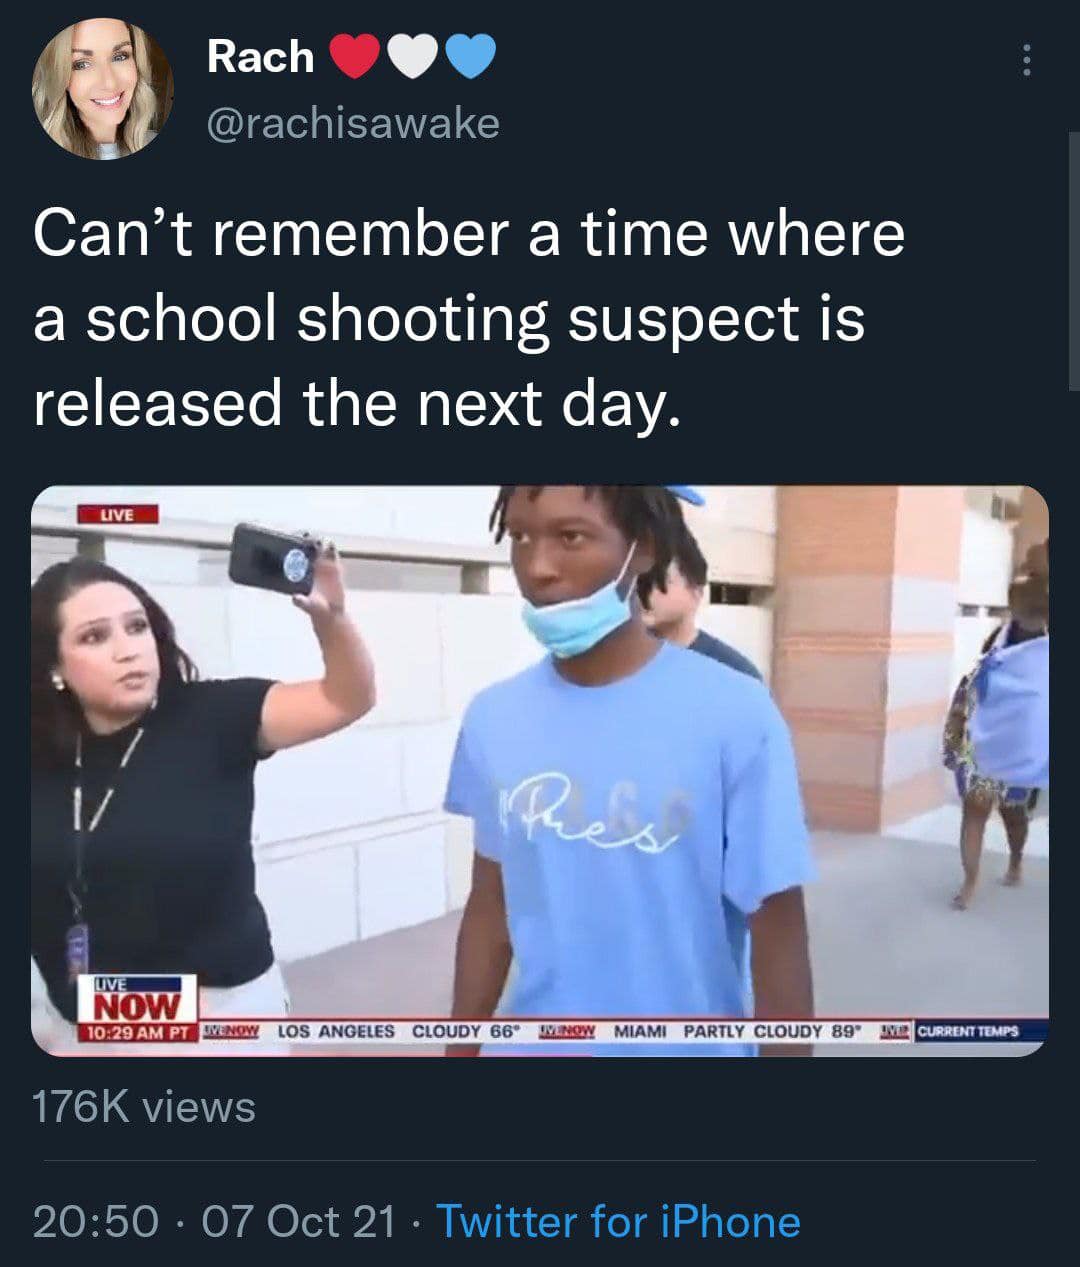Play the embedded news video
Image resolution: width=1080 pixels, height=1267 pixels.
pyautogui.click(x=540, y=770)
